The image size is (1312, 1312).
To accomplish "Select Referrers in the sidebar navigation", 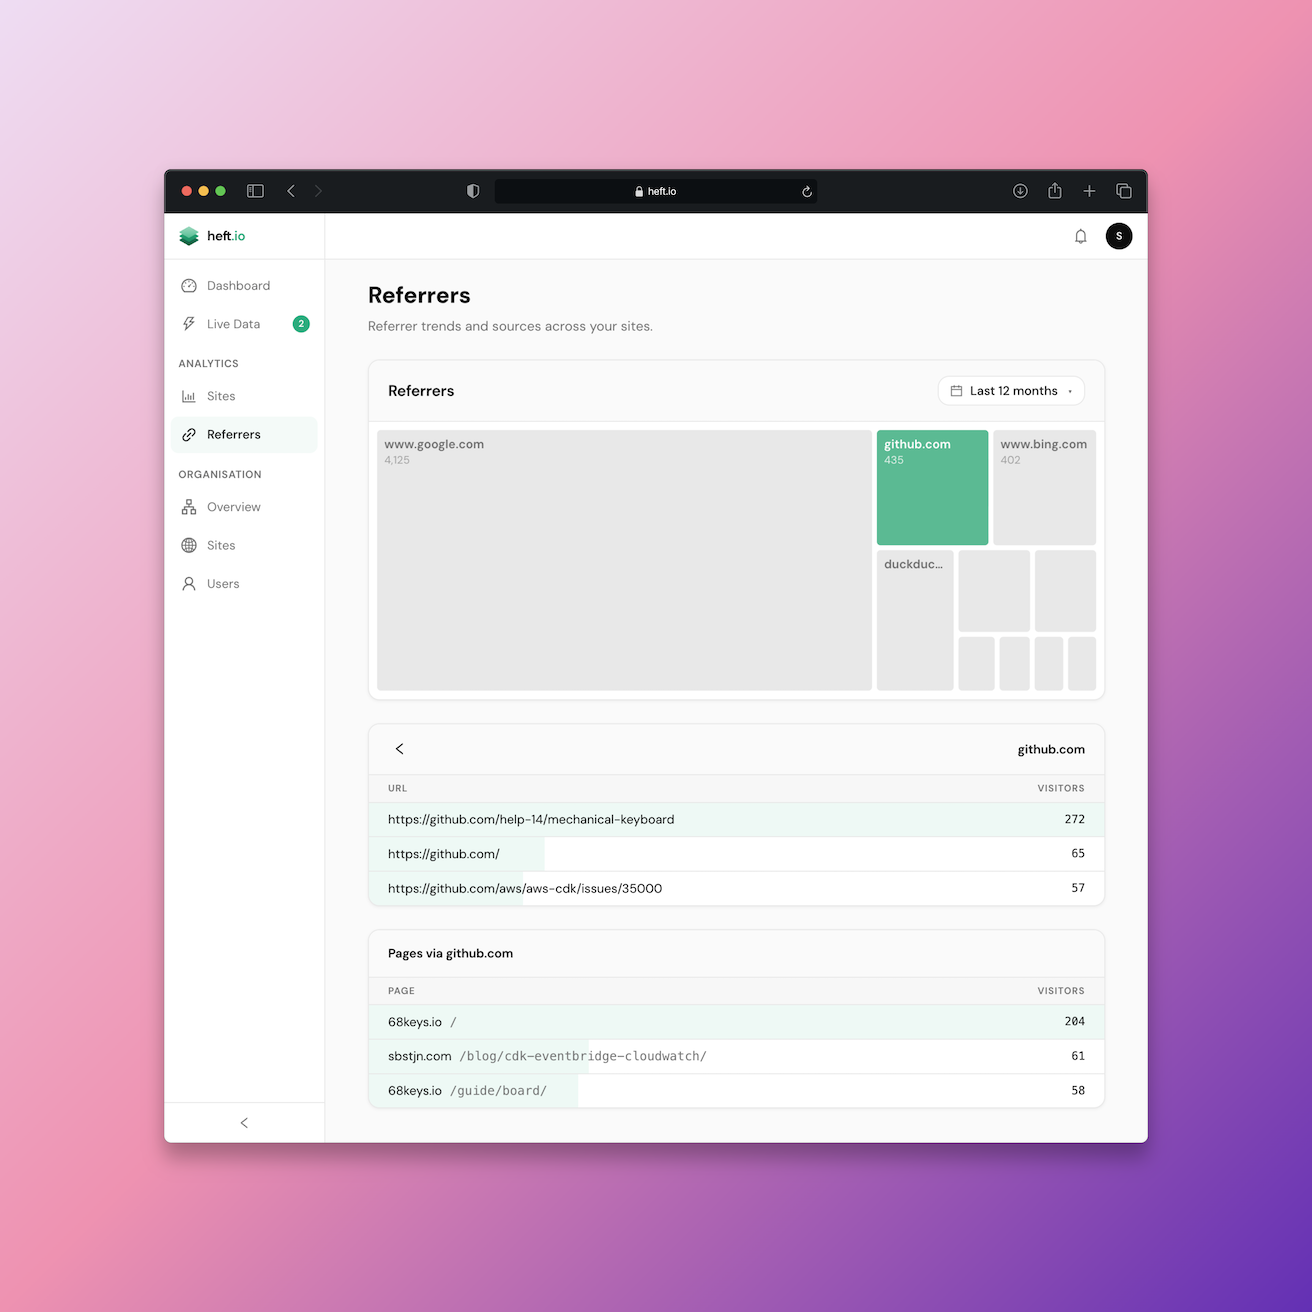I will pos(233,434).
